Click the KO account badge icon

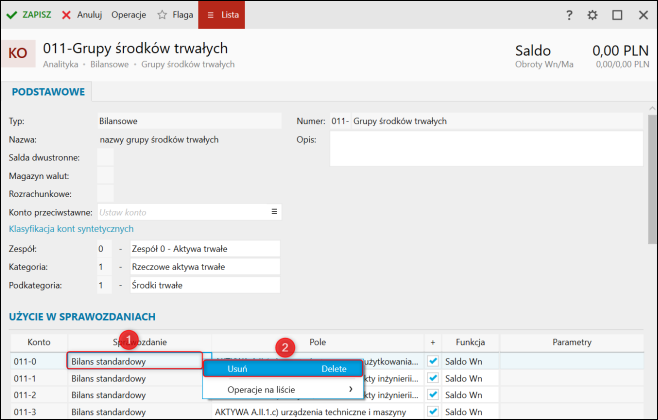(18, 54)
